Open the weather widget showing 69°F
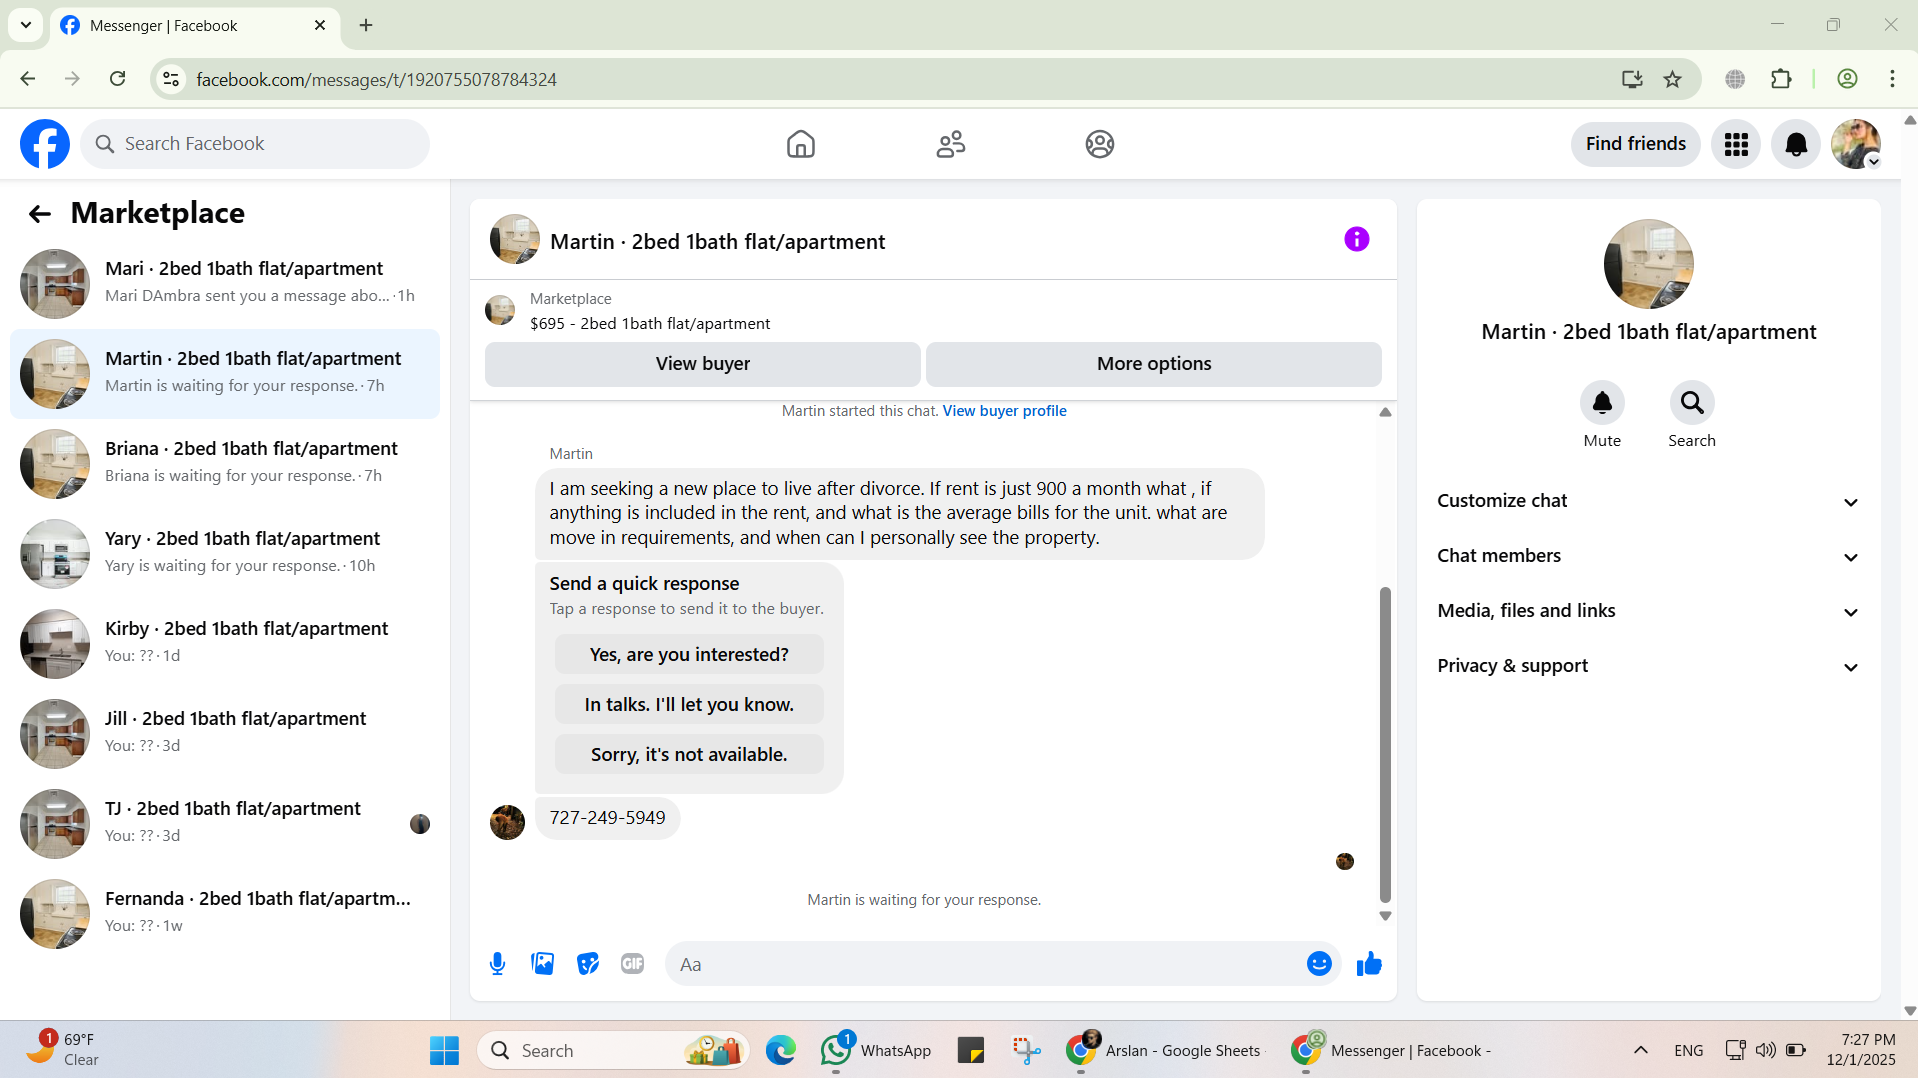Screen dimensions: 1918x1078 [x=62, y=1050]
